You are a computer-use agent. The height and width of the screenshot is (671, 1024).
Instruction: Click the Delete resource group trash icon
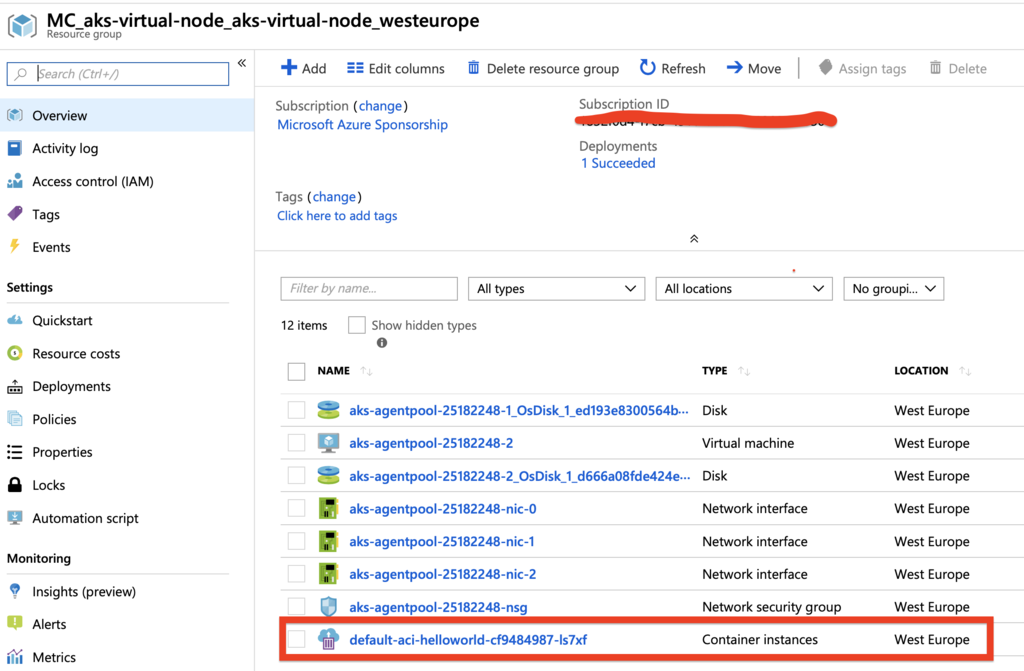click(473, 68)
